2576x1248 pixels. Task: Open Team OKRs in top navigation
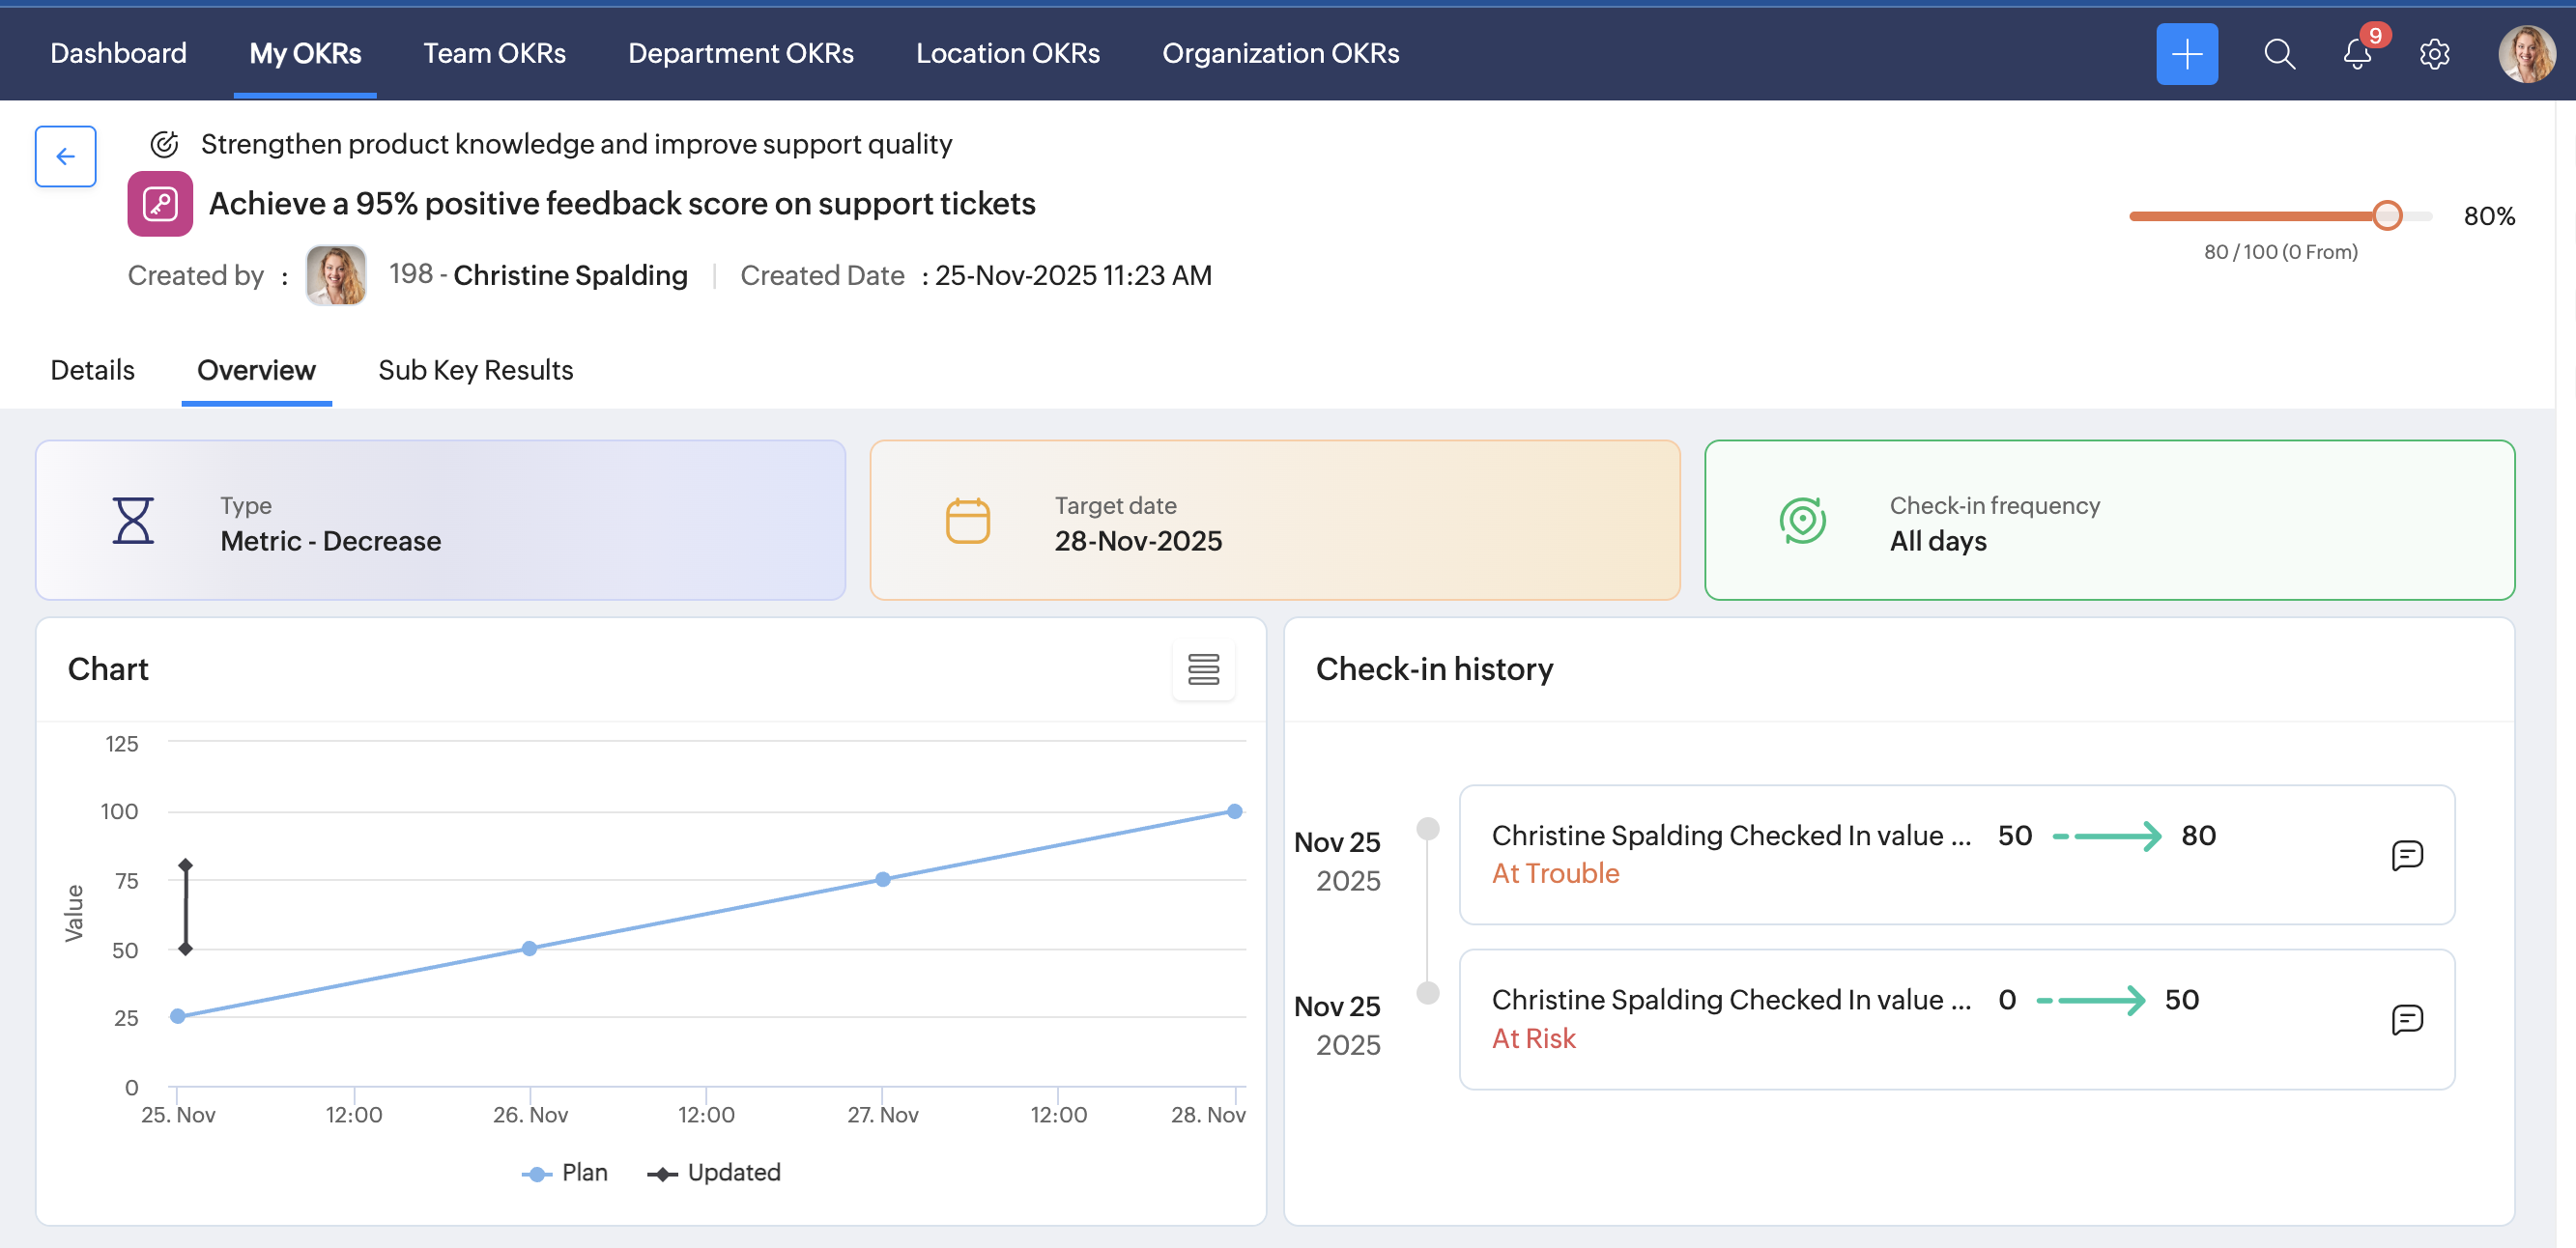click(x=494, y=54)
